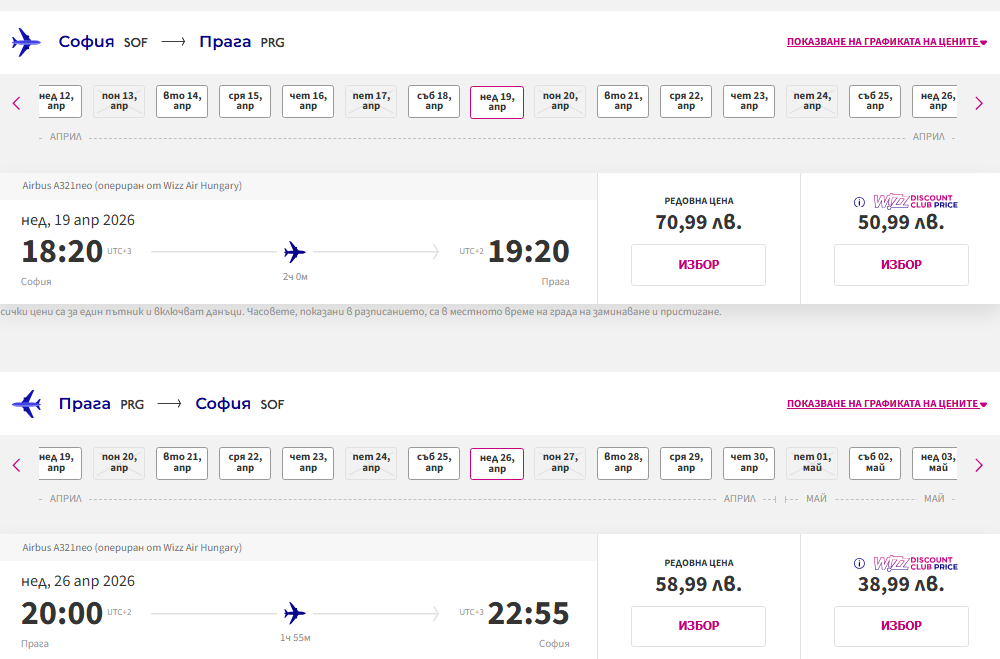Select Wizz Discount Club 38,99 лв. fare
Screen dimensions: 1000x659
(x=901, y=626)
